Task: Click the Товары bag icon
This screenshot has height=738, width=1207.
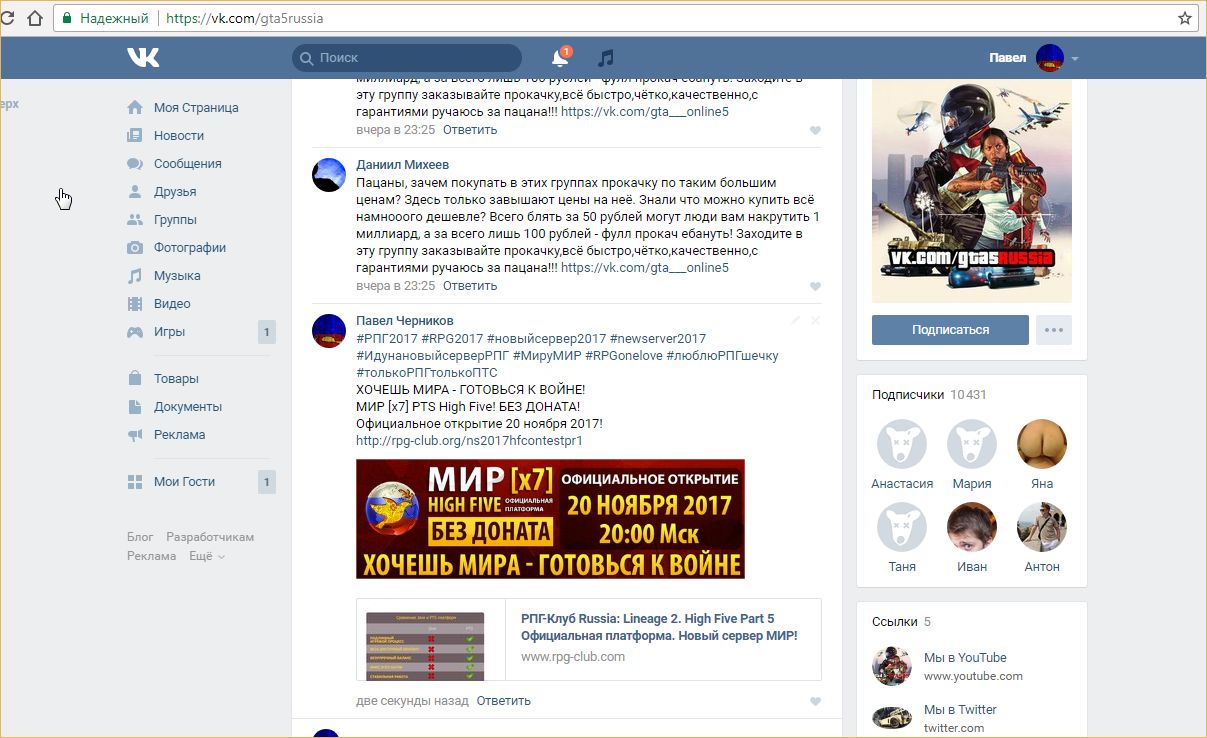Action: coord(135,379)
